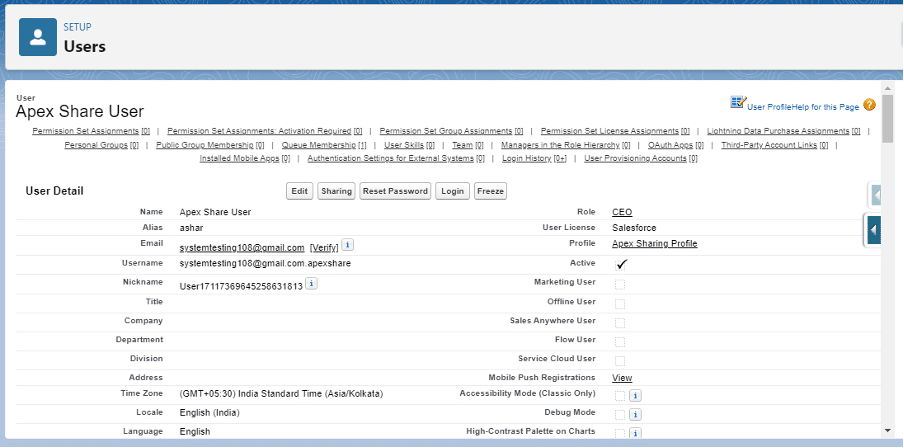
Task: Click the View link for Mobile Push Registrations
Action: pos(622,378)
